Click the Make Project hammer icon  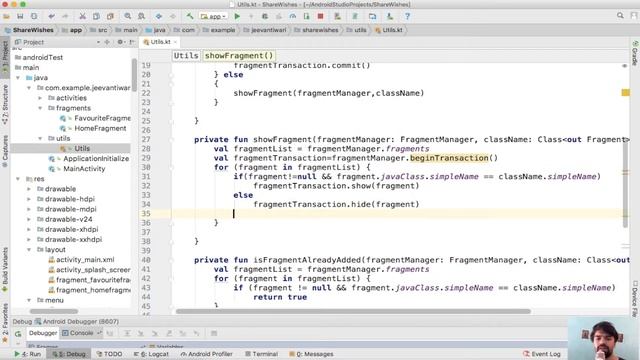tap(190, 16)
